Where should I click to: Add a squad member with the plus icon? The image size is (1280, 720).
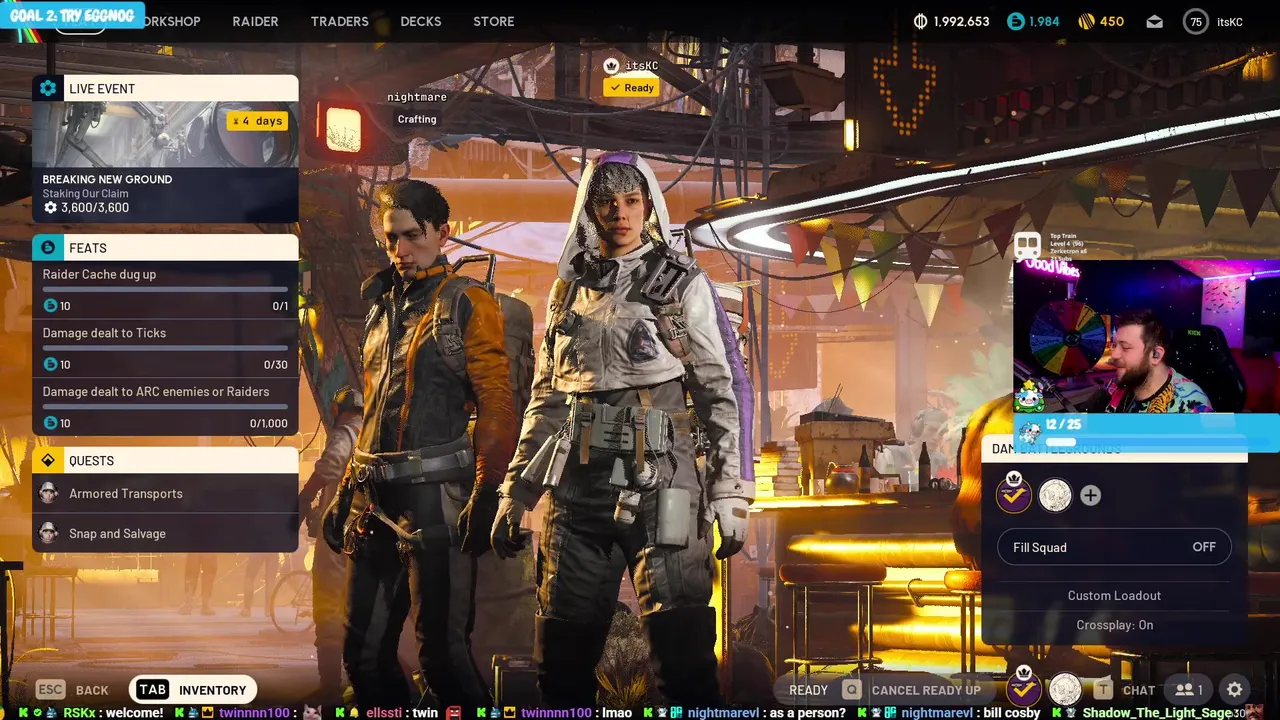click(1090, 495)
